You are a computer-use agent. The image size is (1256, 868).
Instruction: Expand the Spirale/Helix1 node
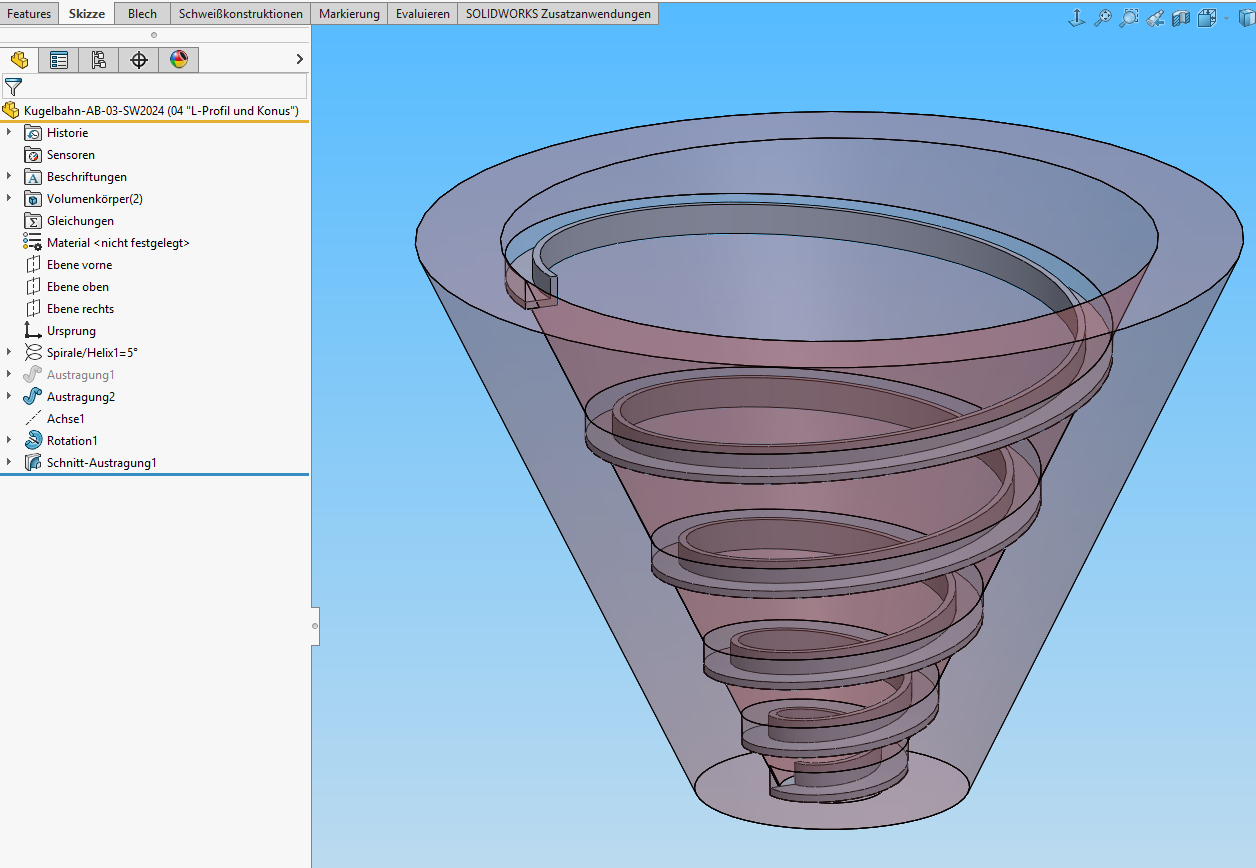coord(9,353)
